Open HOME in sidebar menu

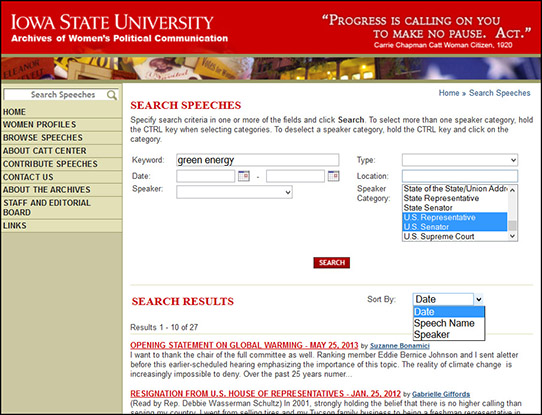coord(62,112)
